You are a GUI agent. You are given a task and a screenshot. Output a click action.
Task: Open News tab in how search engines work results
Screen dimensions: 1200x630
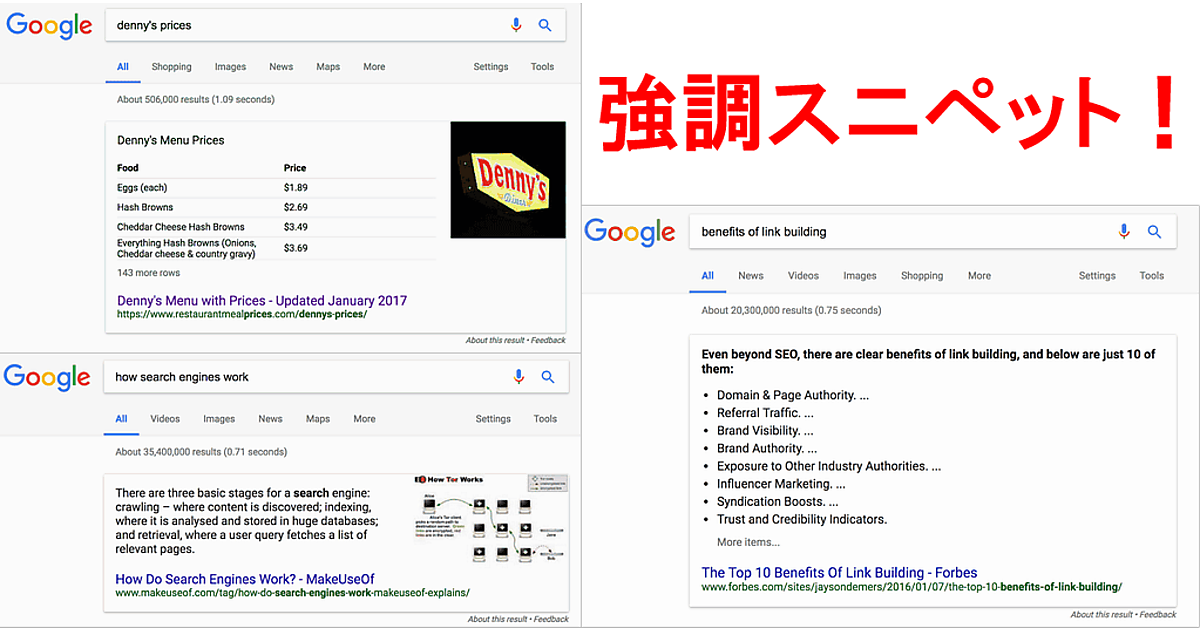[x=270, y=419]
